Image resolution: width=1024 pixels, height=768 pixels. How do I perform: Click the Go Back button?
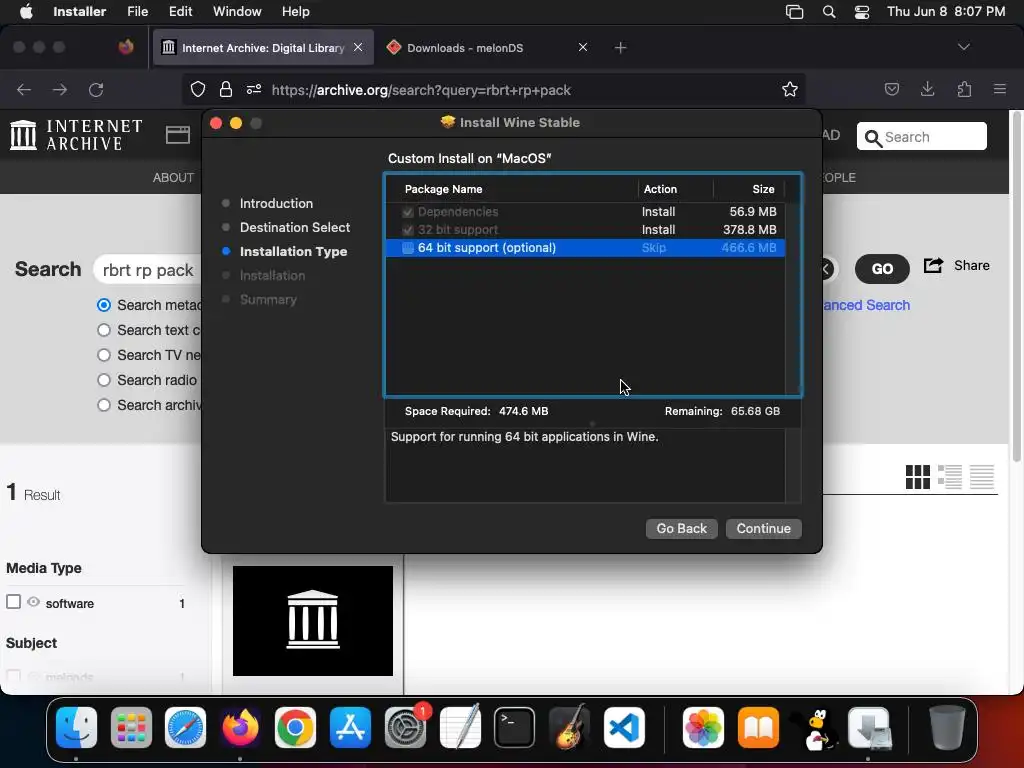[681, 528]
